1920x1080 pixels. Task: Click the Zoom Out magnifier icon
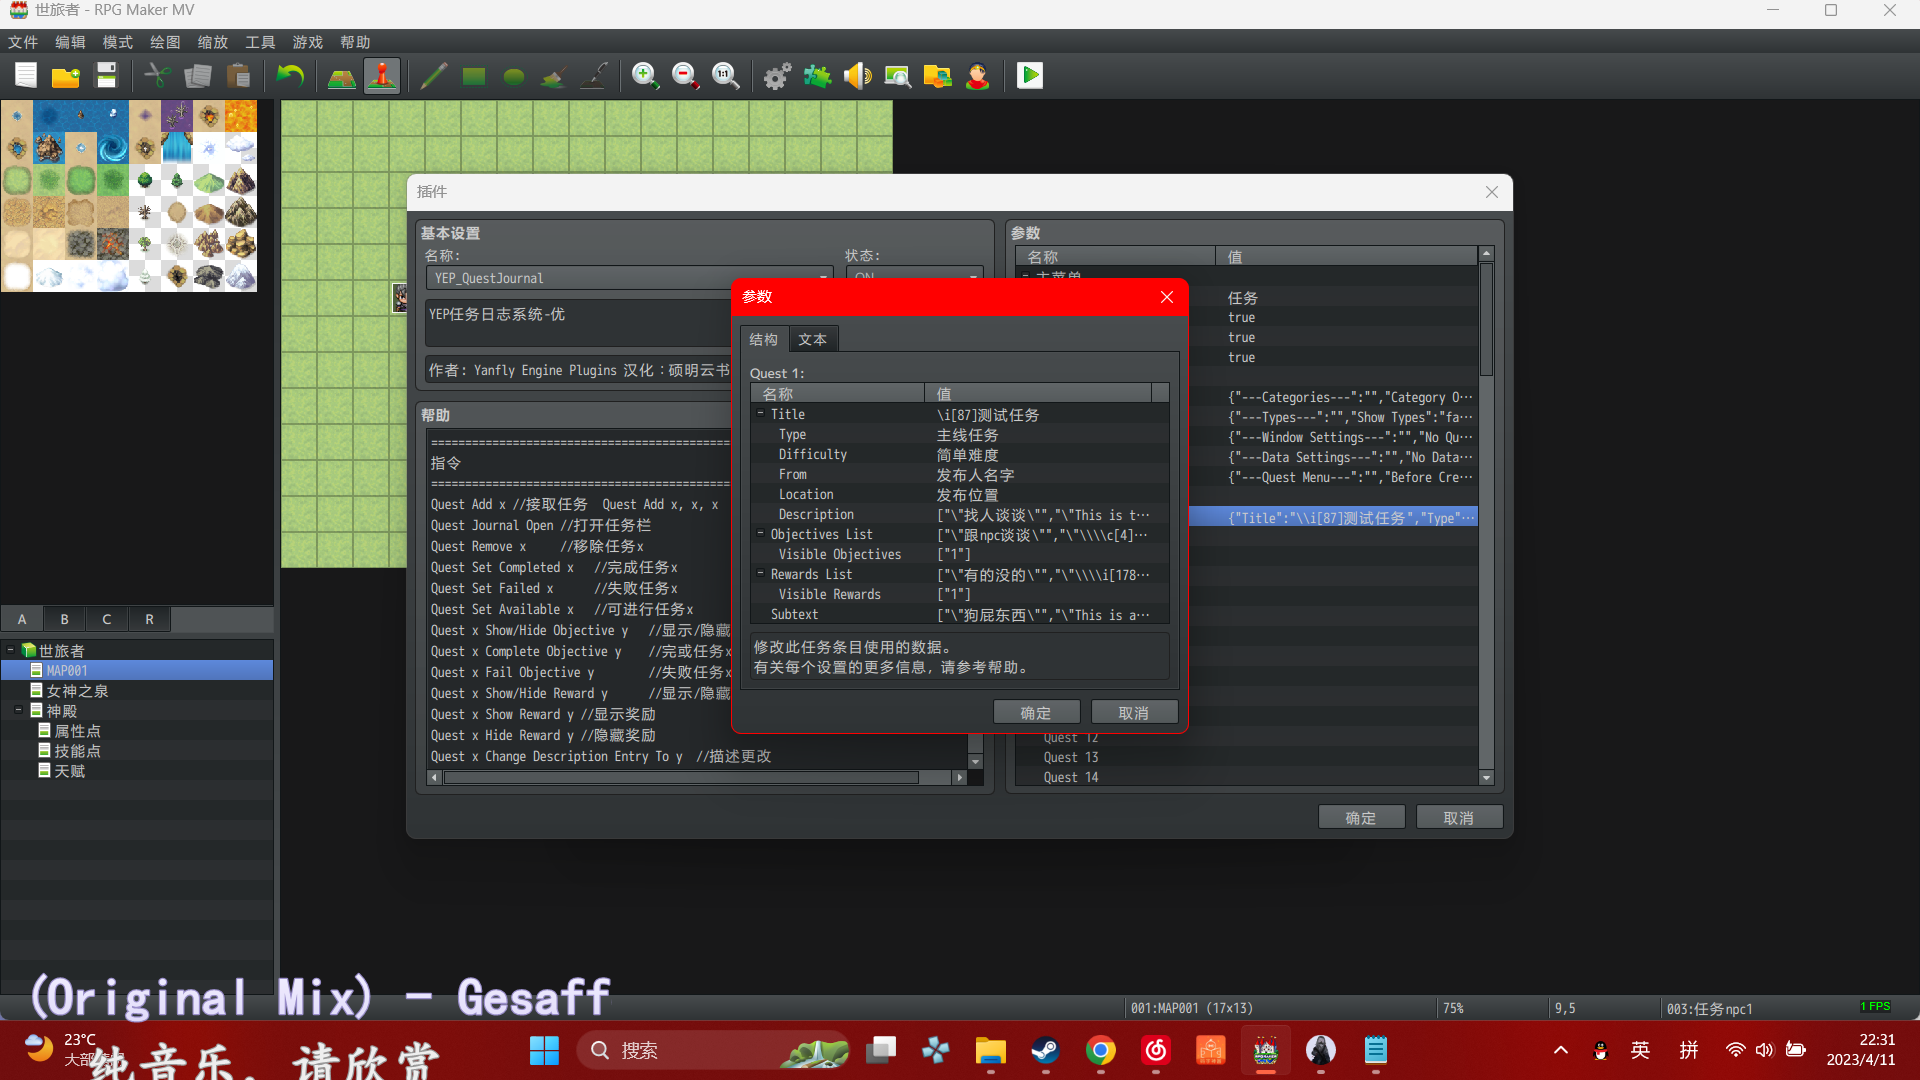(x=685, y=76)
